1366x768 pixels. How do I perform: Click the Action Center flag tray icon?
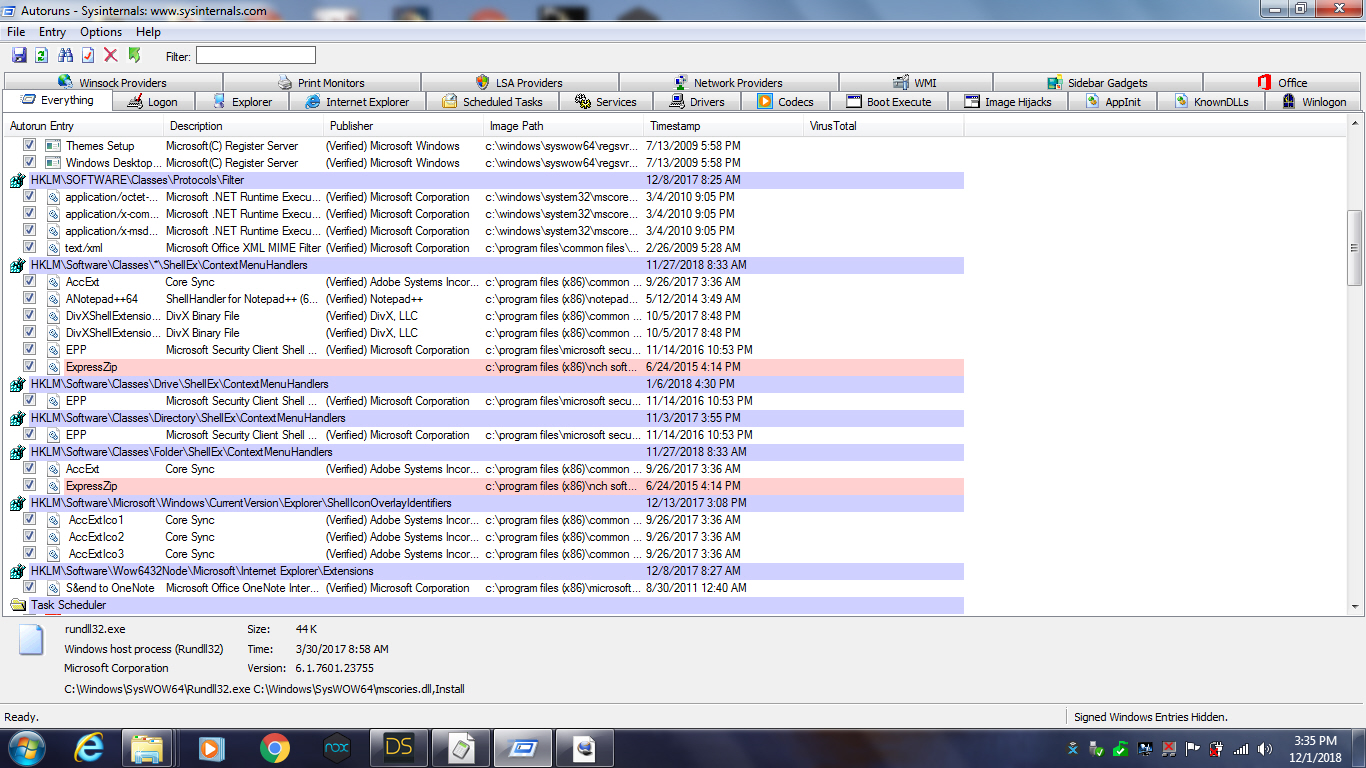1193,748
